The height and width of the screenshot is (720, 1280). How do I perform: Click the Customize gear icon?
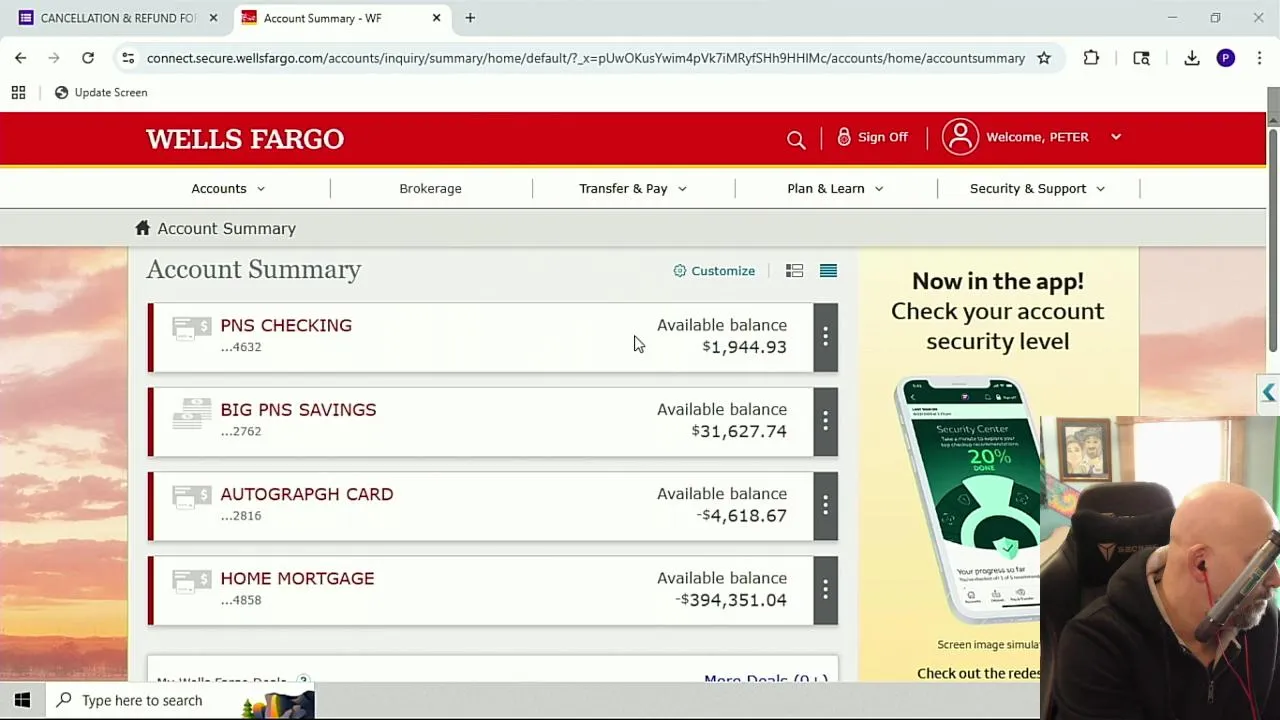pyautogui.click(x=680, y=271)
